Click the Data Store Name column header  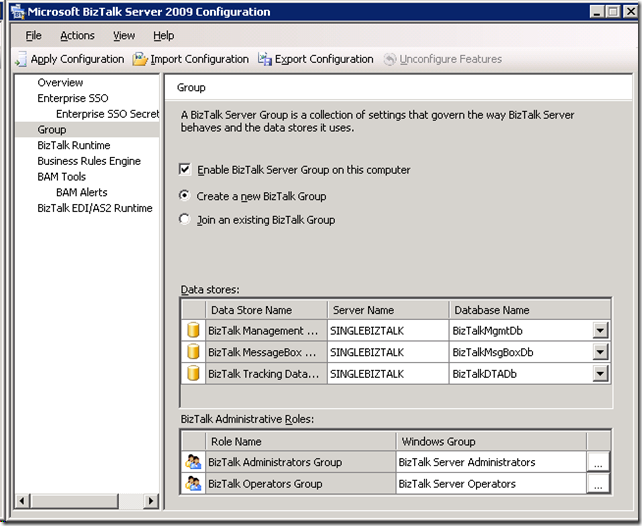pyautogui.click(x=266, y=310)
